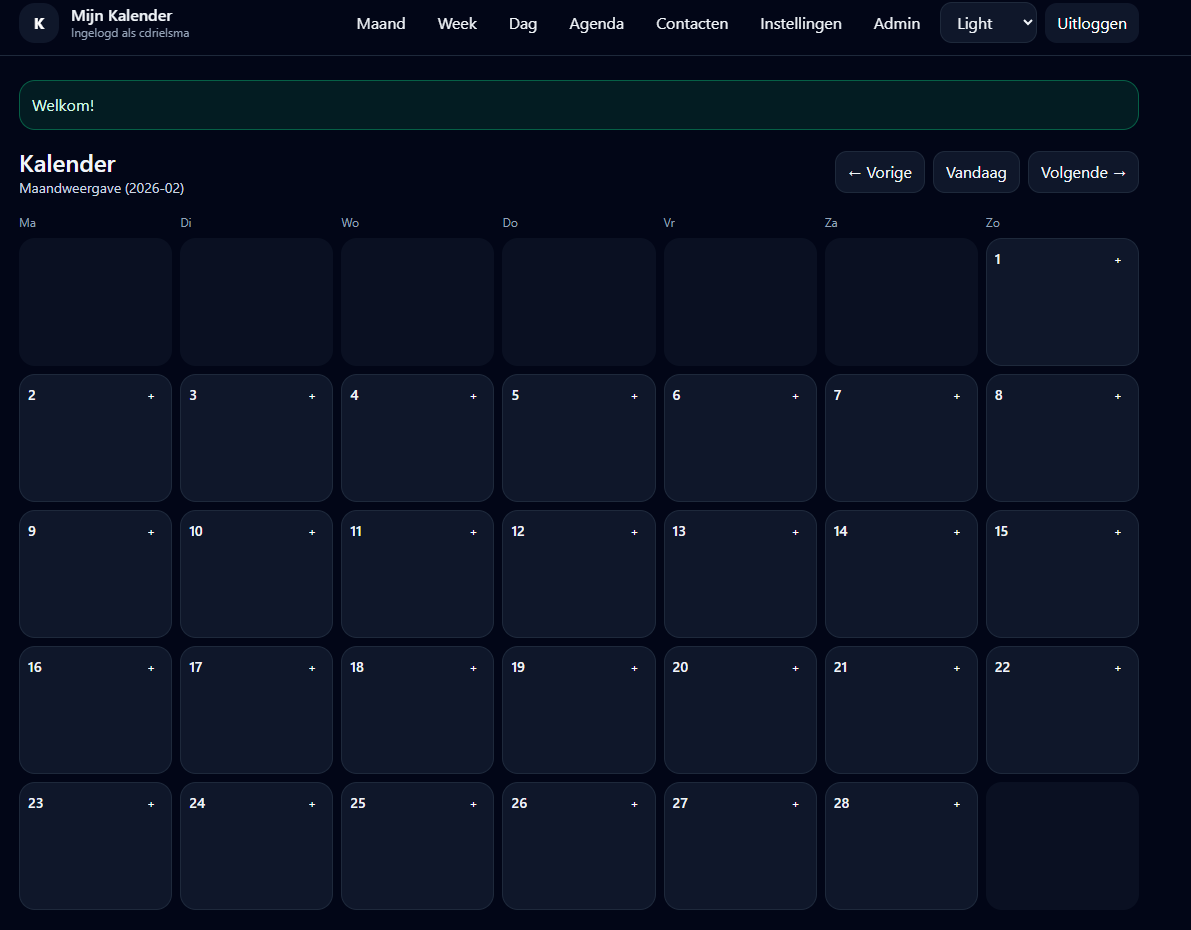Advance to next month with Volgende
This screenshot has height=930, width=1191.
click(x=1083, y=172)
